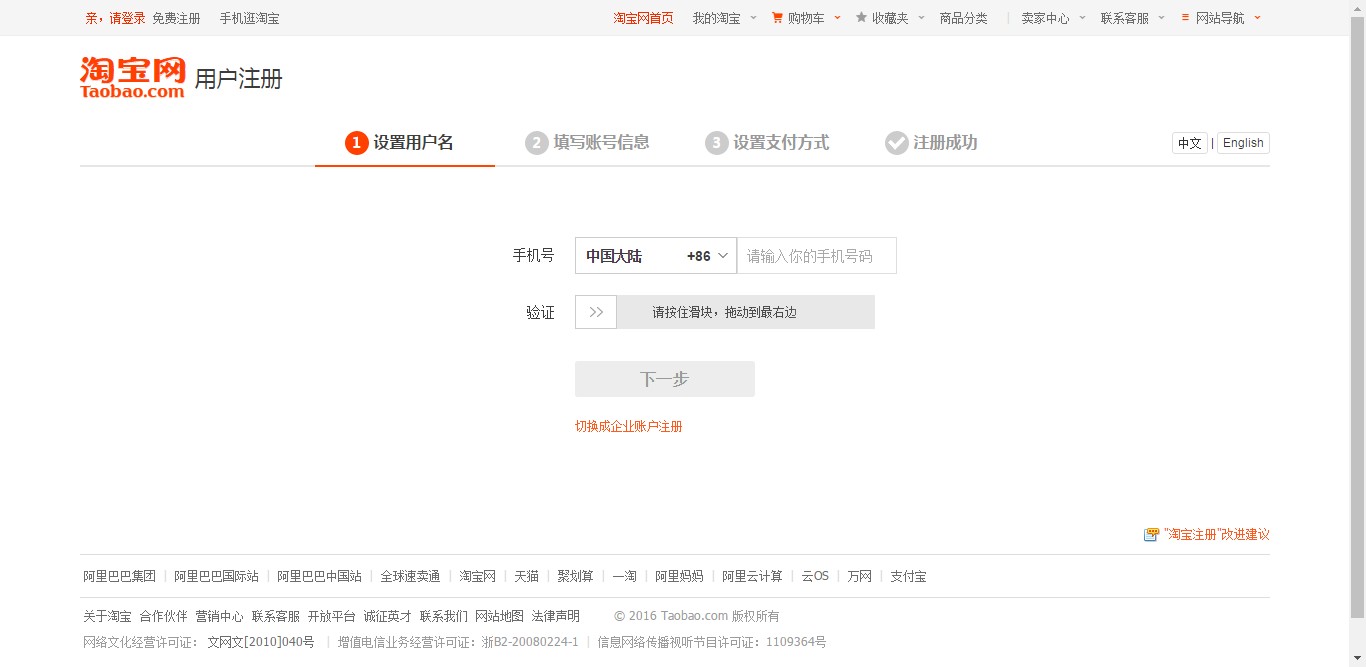Click the shopping cart icon in top bar
The image size is (1366, 667).
click(x=777, y=18)
